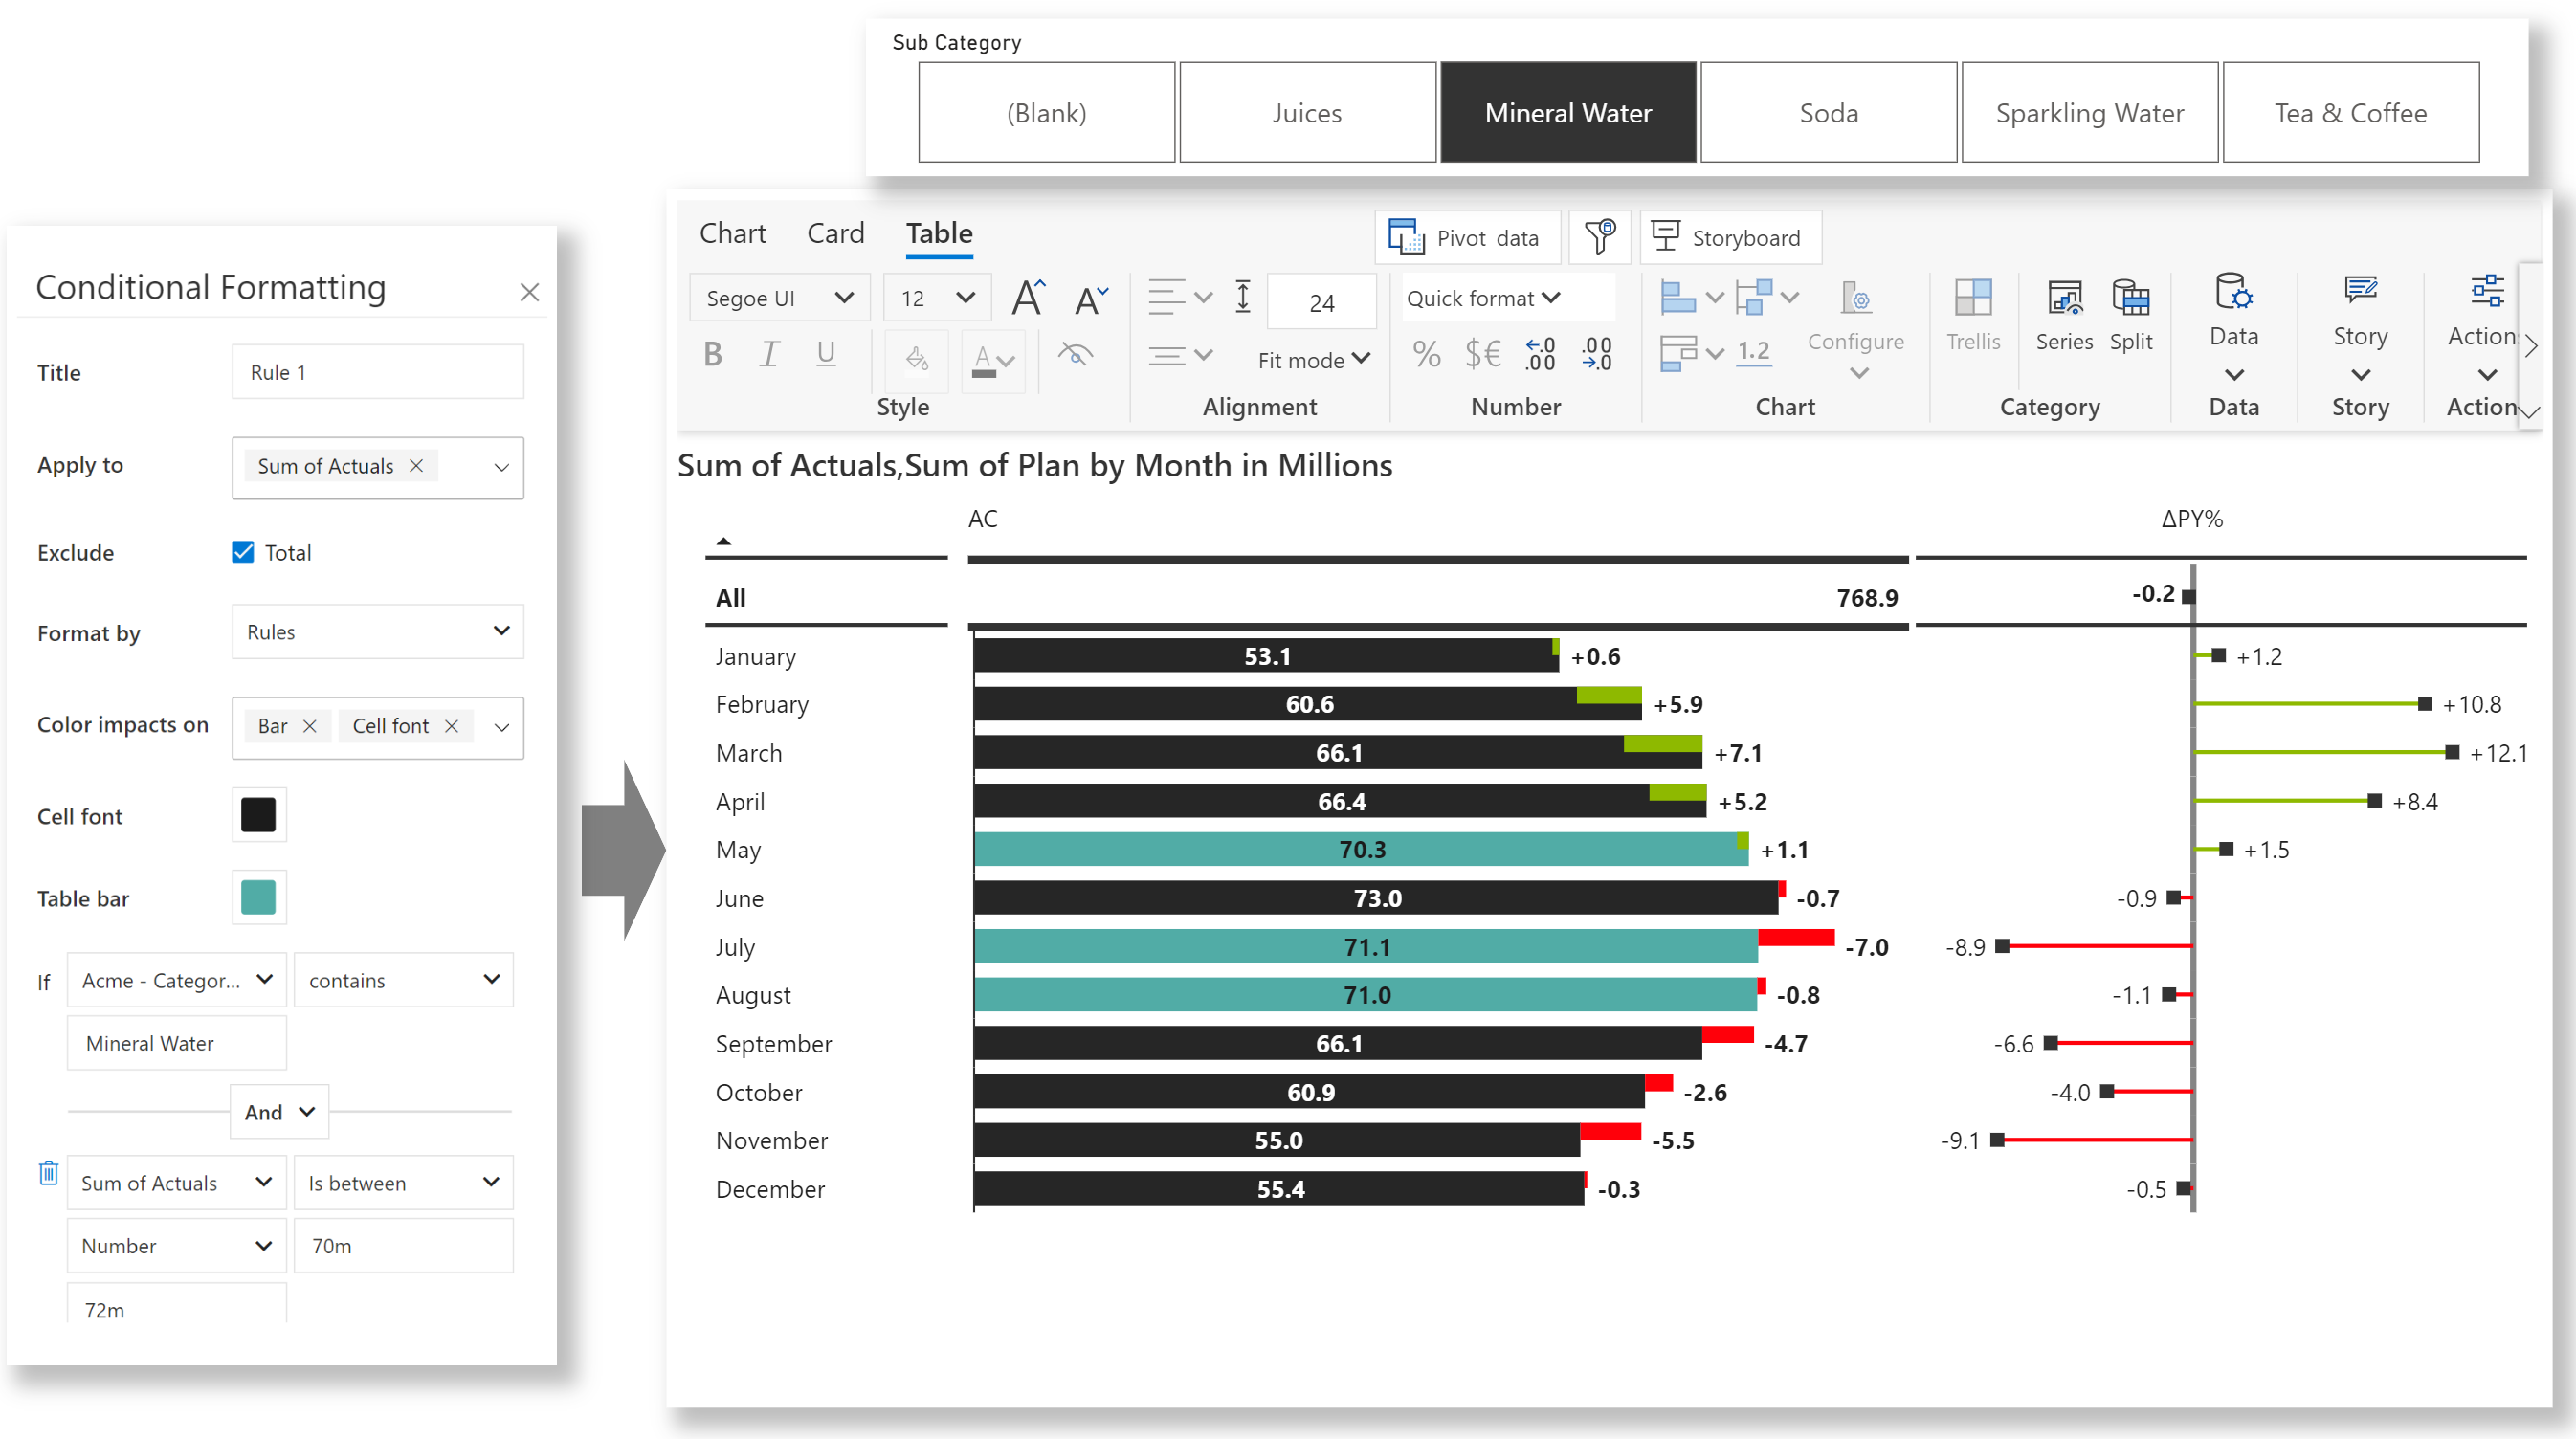Viewport: 2576px width, 1439px height.
Task: Click the increase font size icon
Action: pyautogui.click(x=1028, y=298)
